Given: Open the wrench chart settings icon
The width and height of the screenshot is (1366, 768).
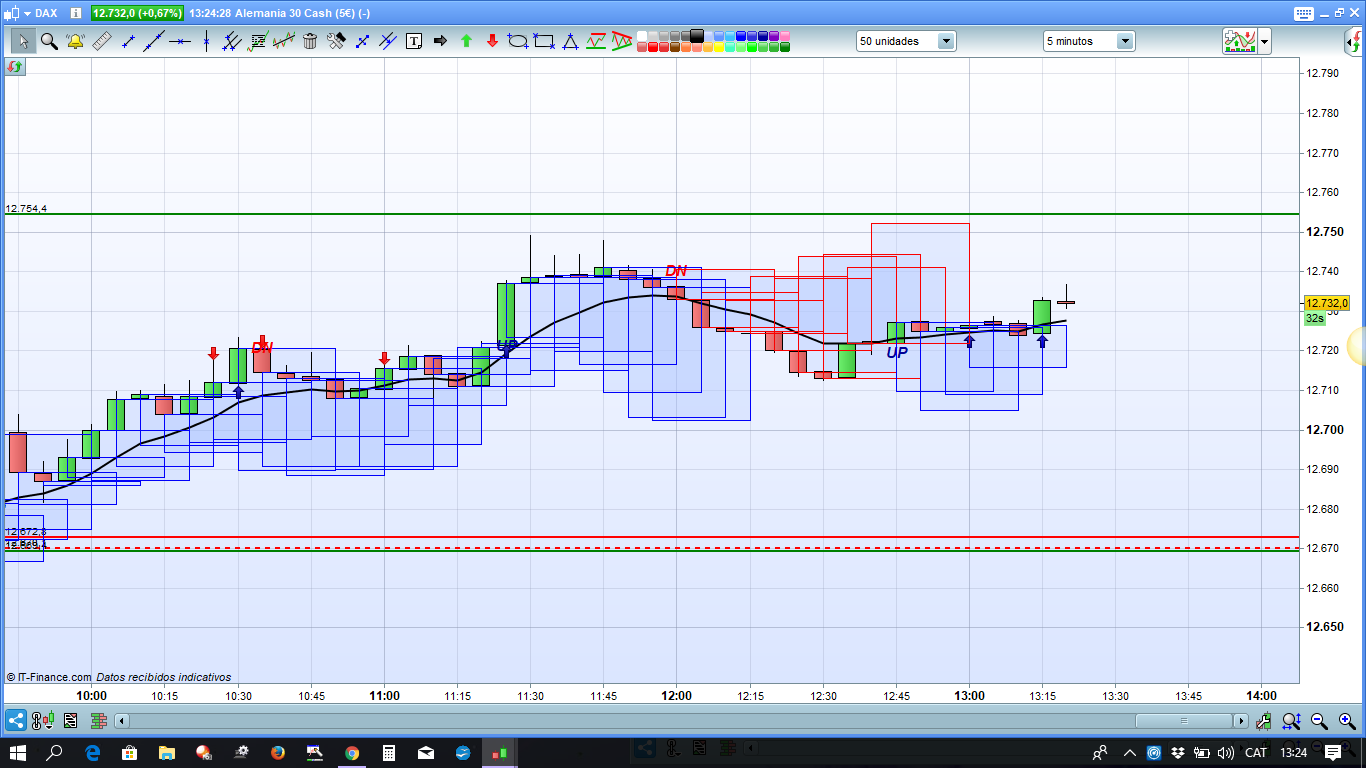Looking at the screenshot, I should (x=1265, y=720).
